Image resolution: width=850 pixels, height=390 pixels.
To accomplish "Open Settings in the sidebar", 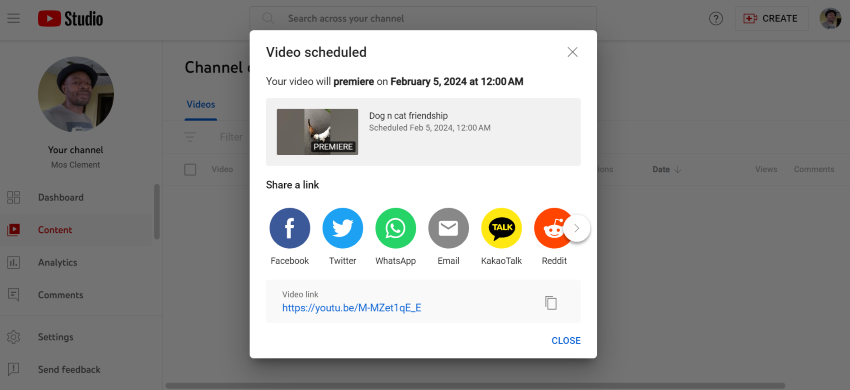I will pyautogui.click(x=76, y=337).
